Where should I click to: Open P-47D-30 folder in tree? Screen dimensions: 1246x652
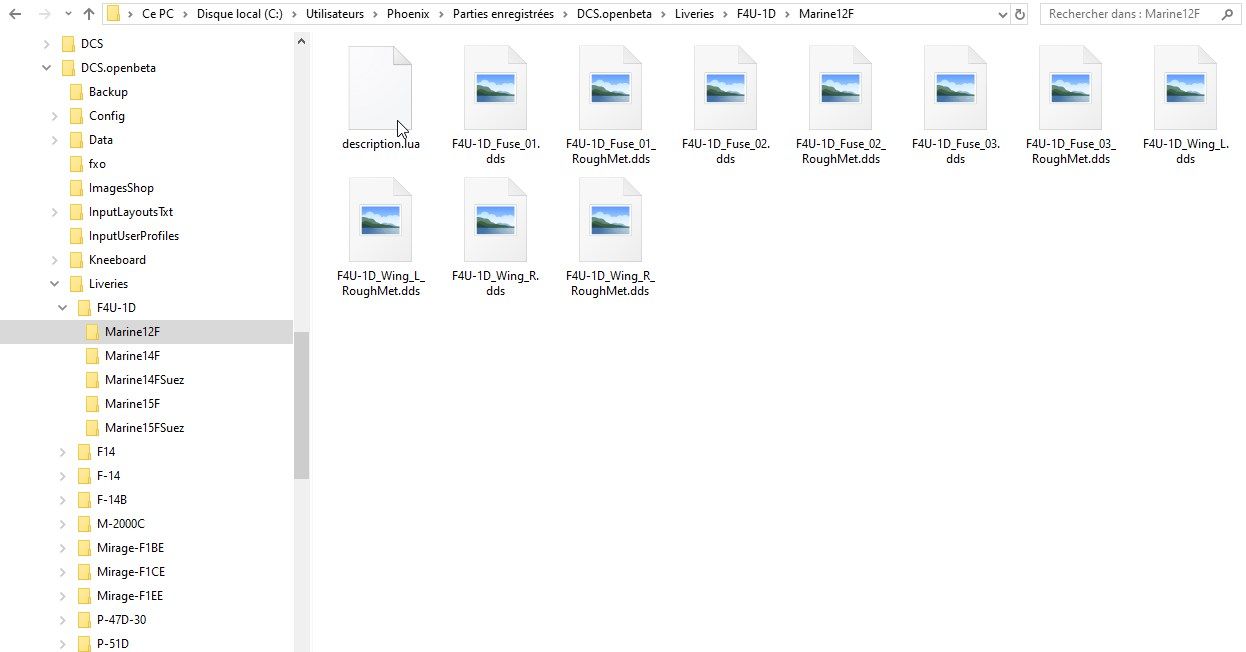coord(121,620)
